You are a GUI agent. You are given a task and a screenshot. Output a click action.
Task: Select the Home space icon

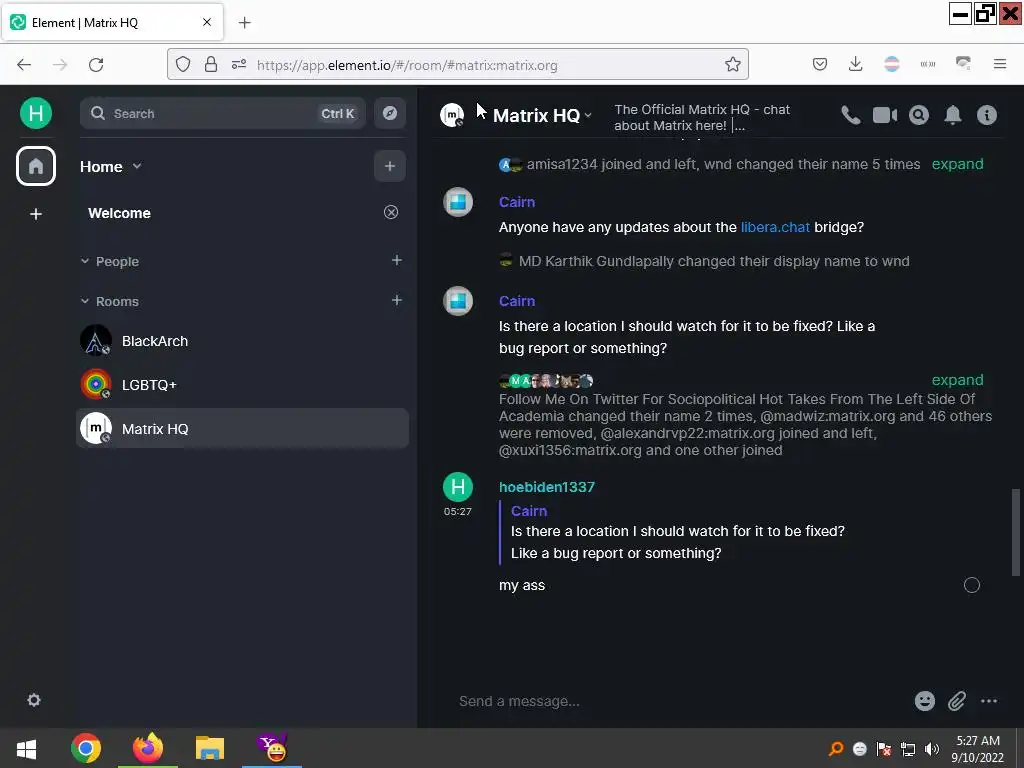pos(36,166)
